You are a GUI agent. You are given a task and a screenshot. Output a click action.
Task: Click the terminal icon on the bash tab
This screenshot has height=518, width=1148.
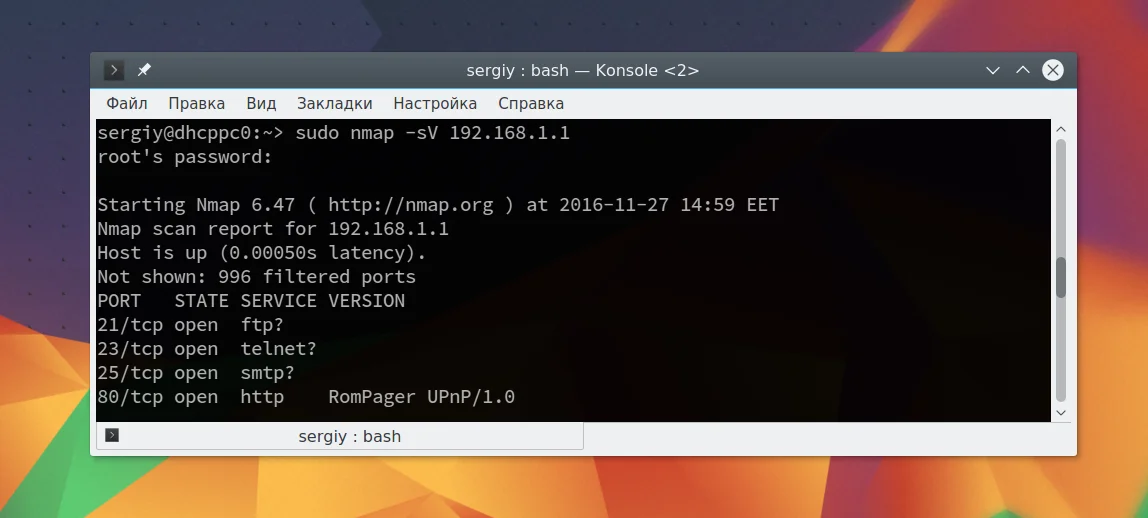click(x=112, y=435)
